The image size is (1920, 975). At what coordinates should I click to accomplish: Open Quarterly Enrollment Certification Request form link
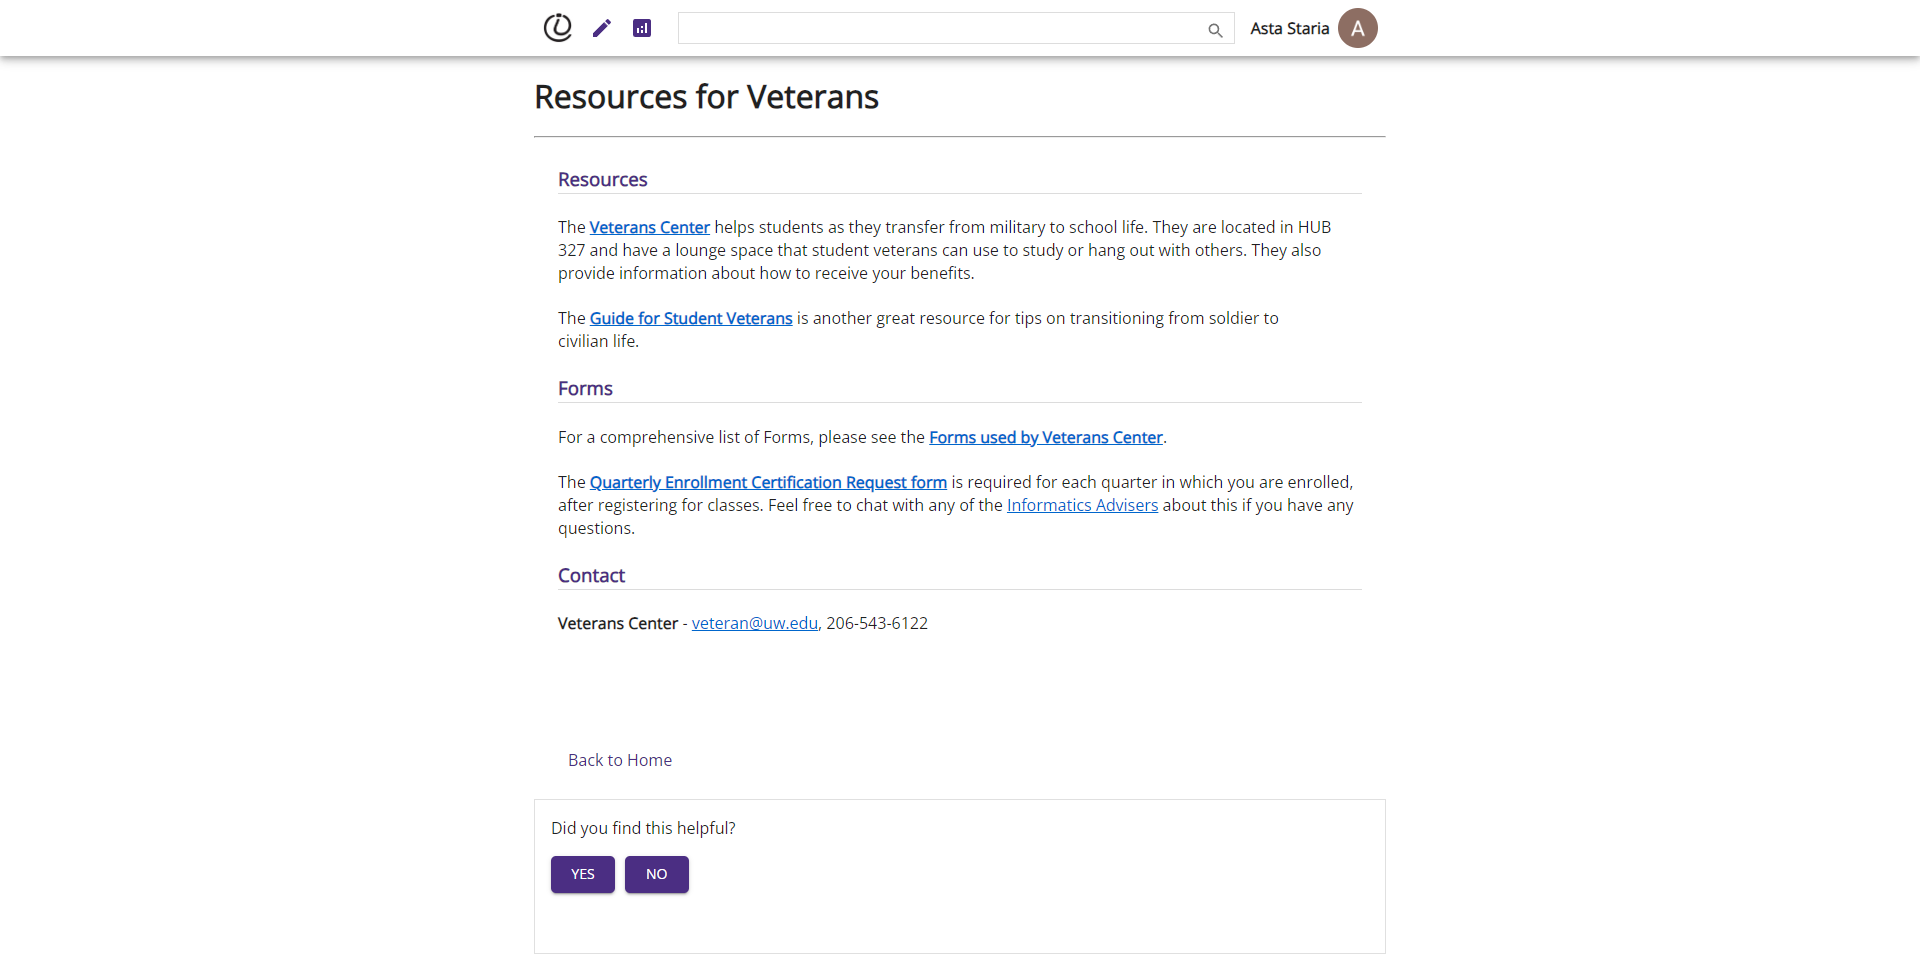pos(768,482)
